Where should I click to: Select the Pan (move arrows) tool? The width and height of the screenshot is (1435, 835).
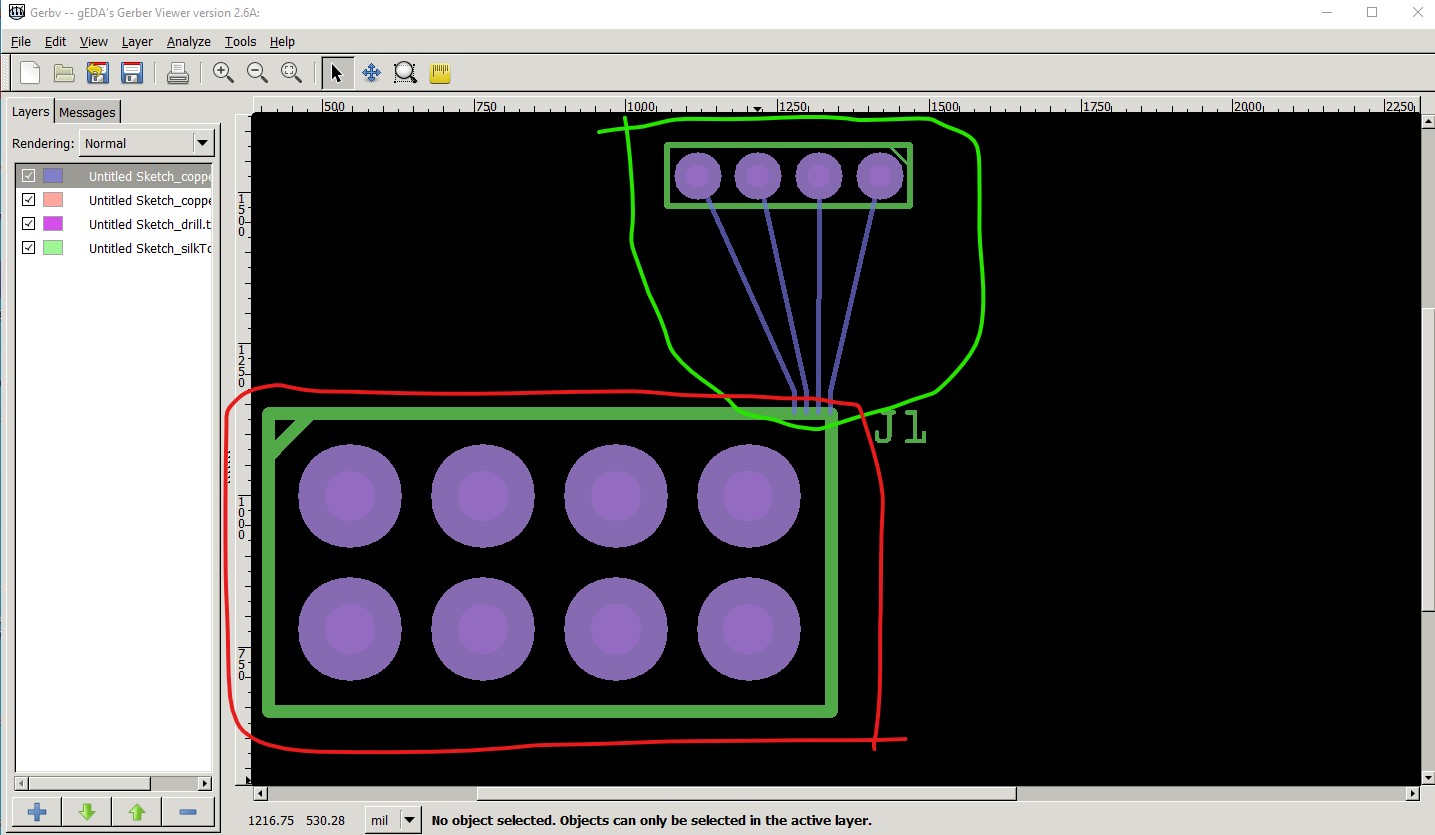pos(371,73)
